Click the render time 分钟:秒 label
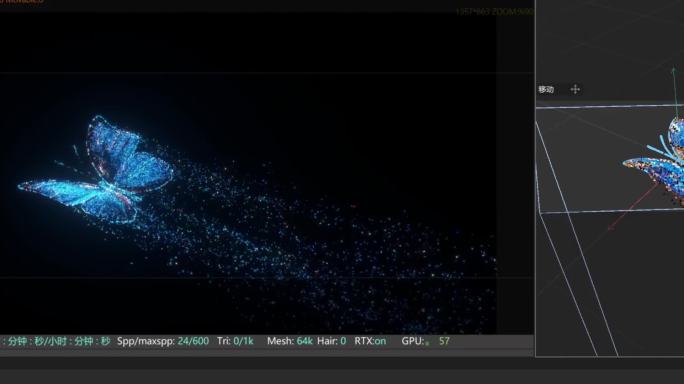This screenshot has height=384, width=684. click(x=55, y=341)
